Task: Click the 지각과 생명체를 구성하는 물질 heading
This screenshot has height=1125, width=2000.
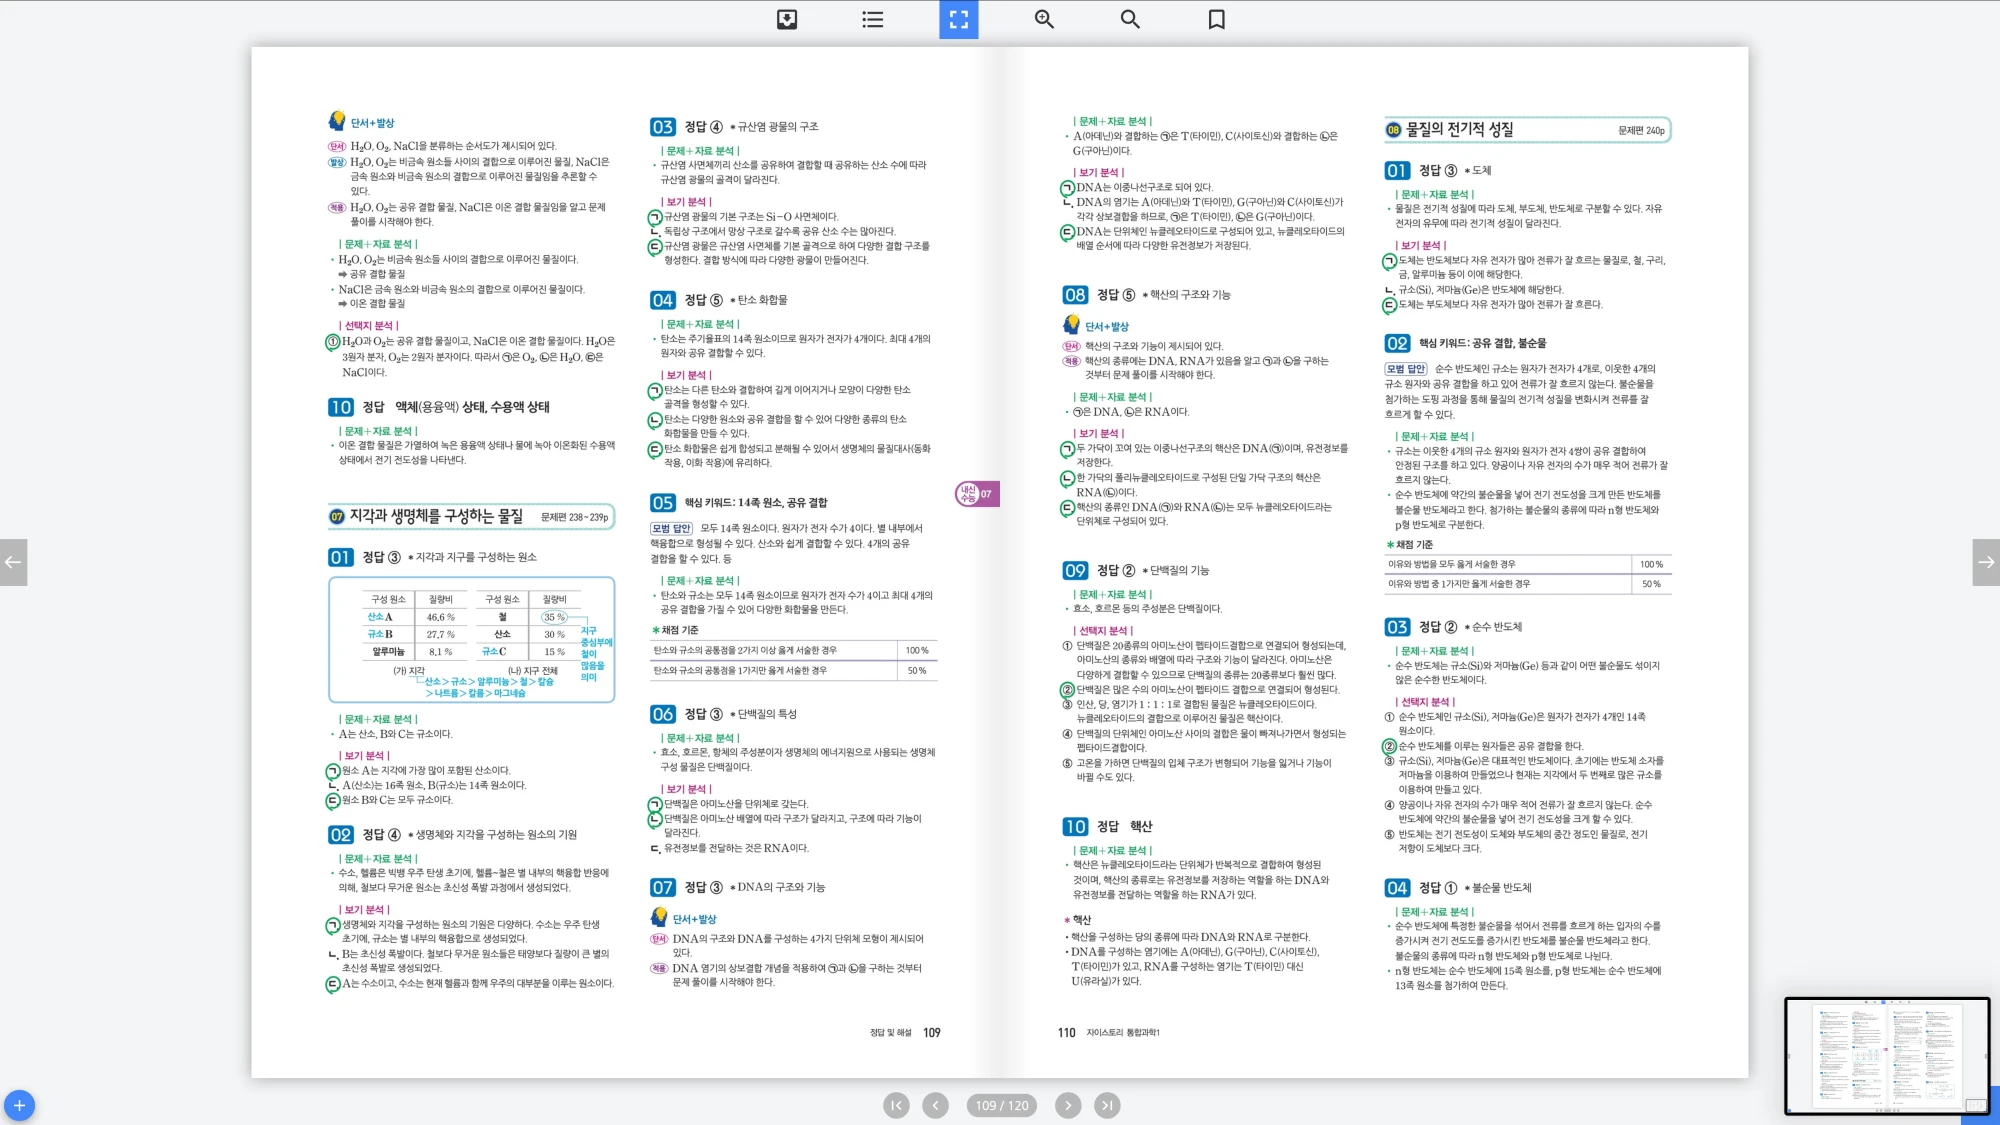Action: [x=435, y=516]
